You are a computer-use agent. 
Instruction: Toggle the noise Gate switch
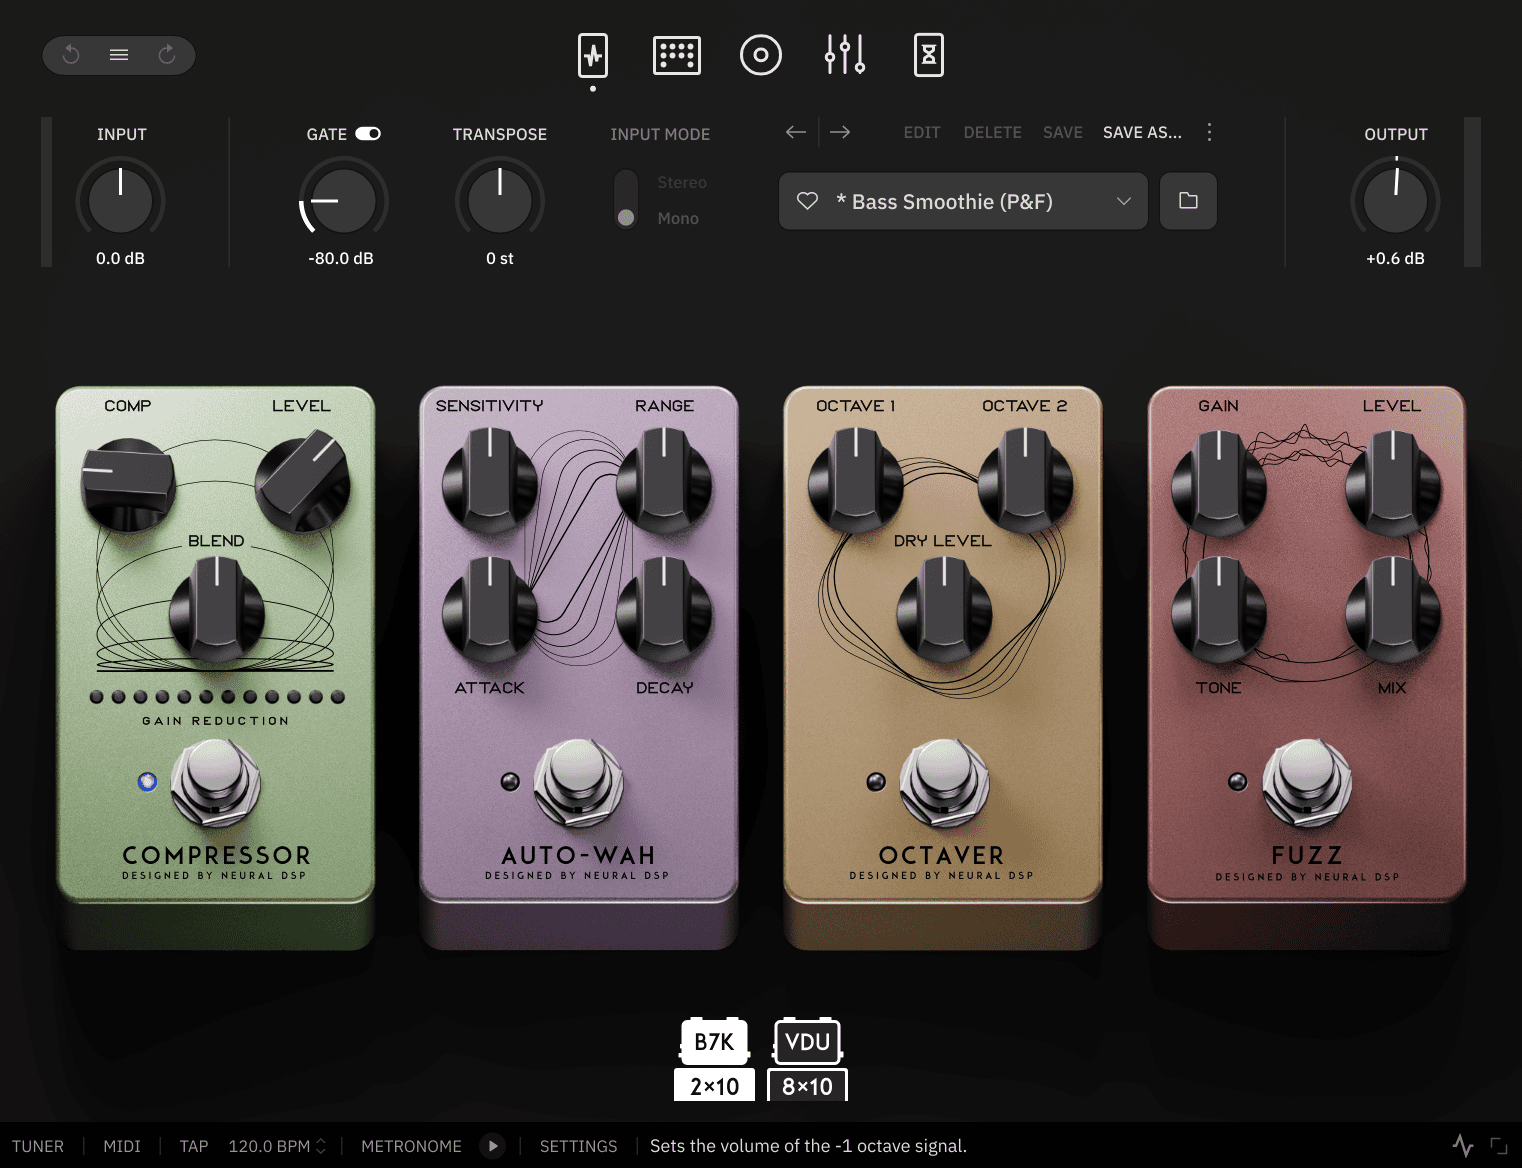[x=368, y=134]
